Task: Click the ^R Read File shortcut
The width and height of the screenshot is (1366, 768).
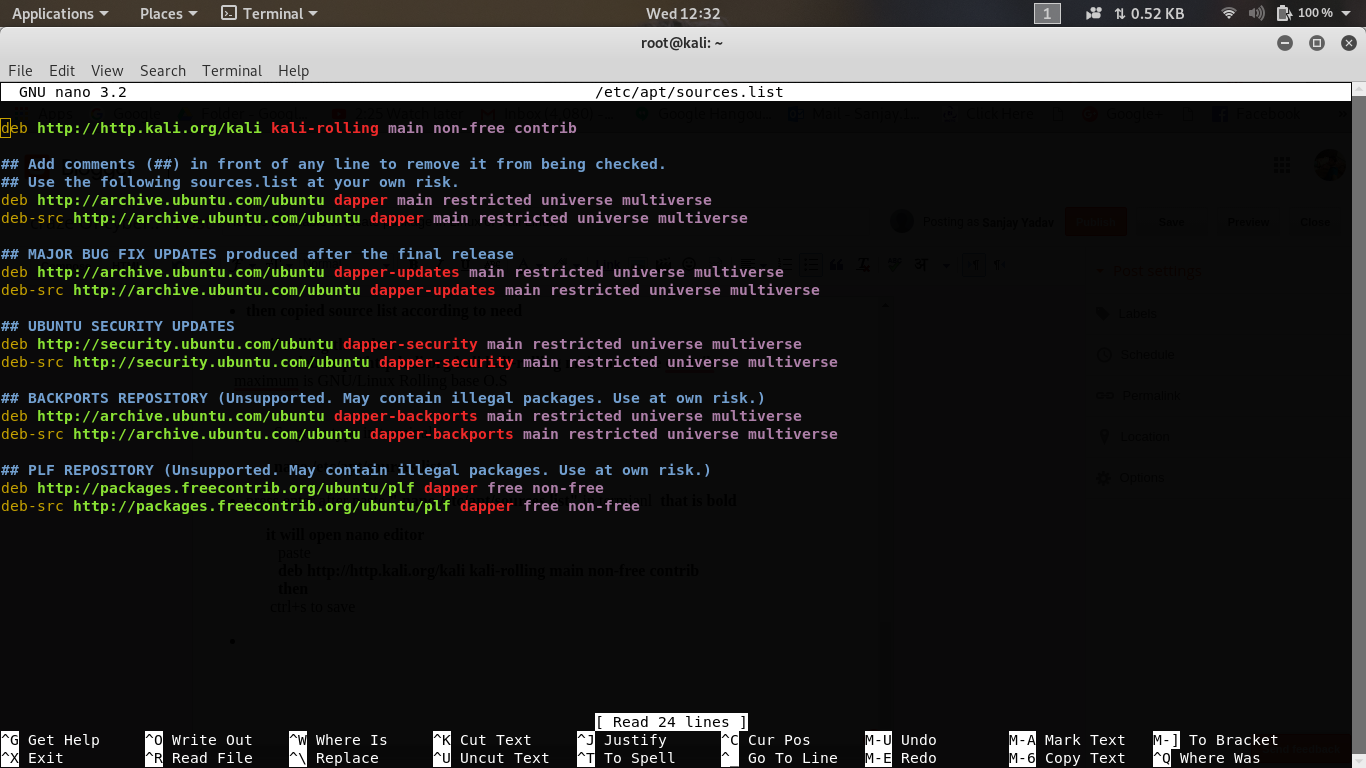Action: click(x=199, y=758)
